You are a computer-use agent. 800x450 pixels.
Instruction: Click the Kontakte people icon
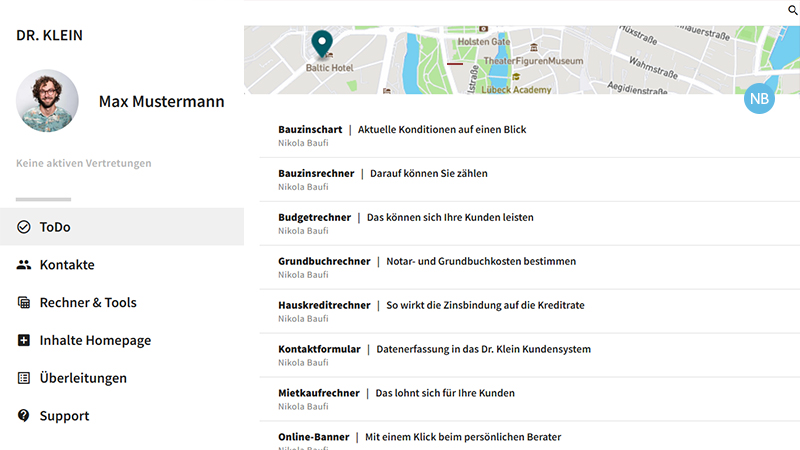[x=24, y=265]
